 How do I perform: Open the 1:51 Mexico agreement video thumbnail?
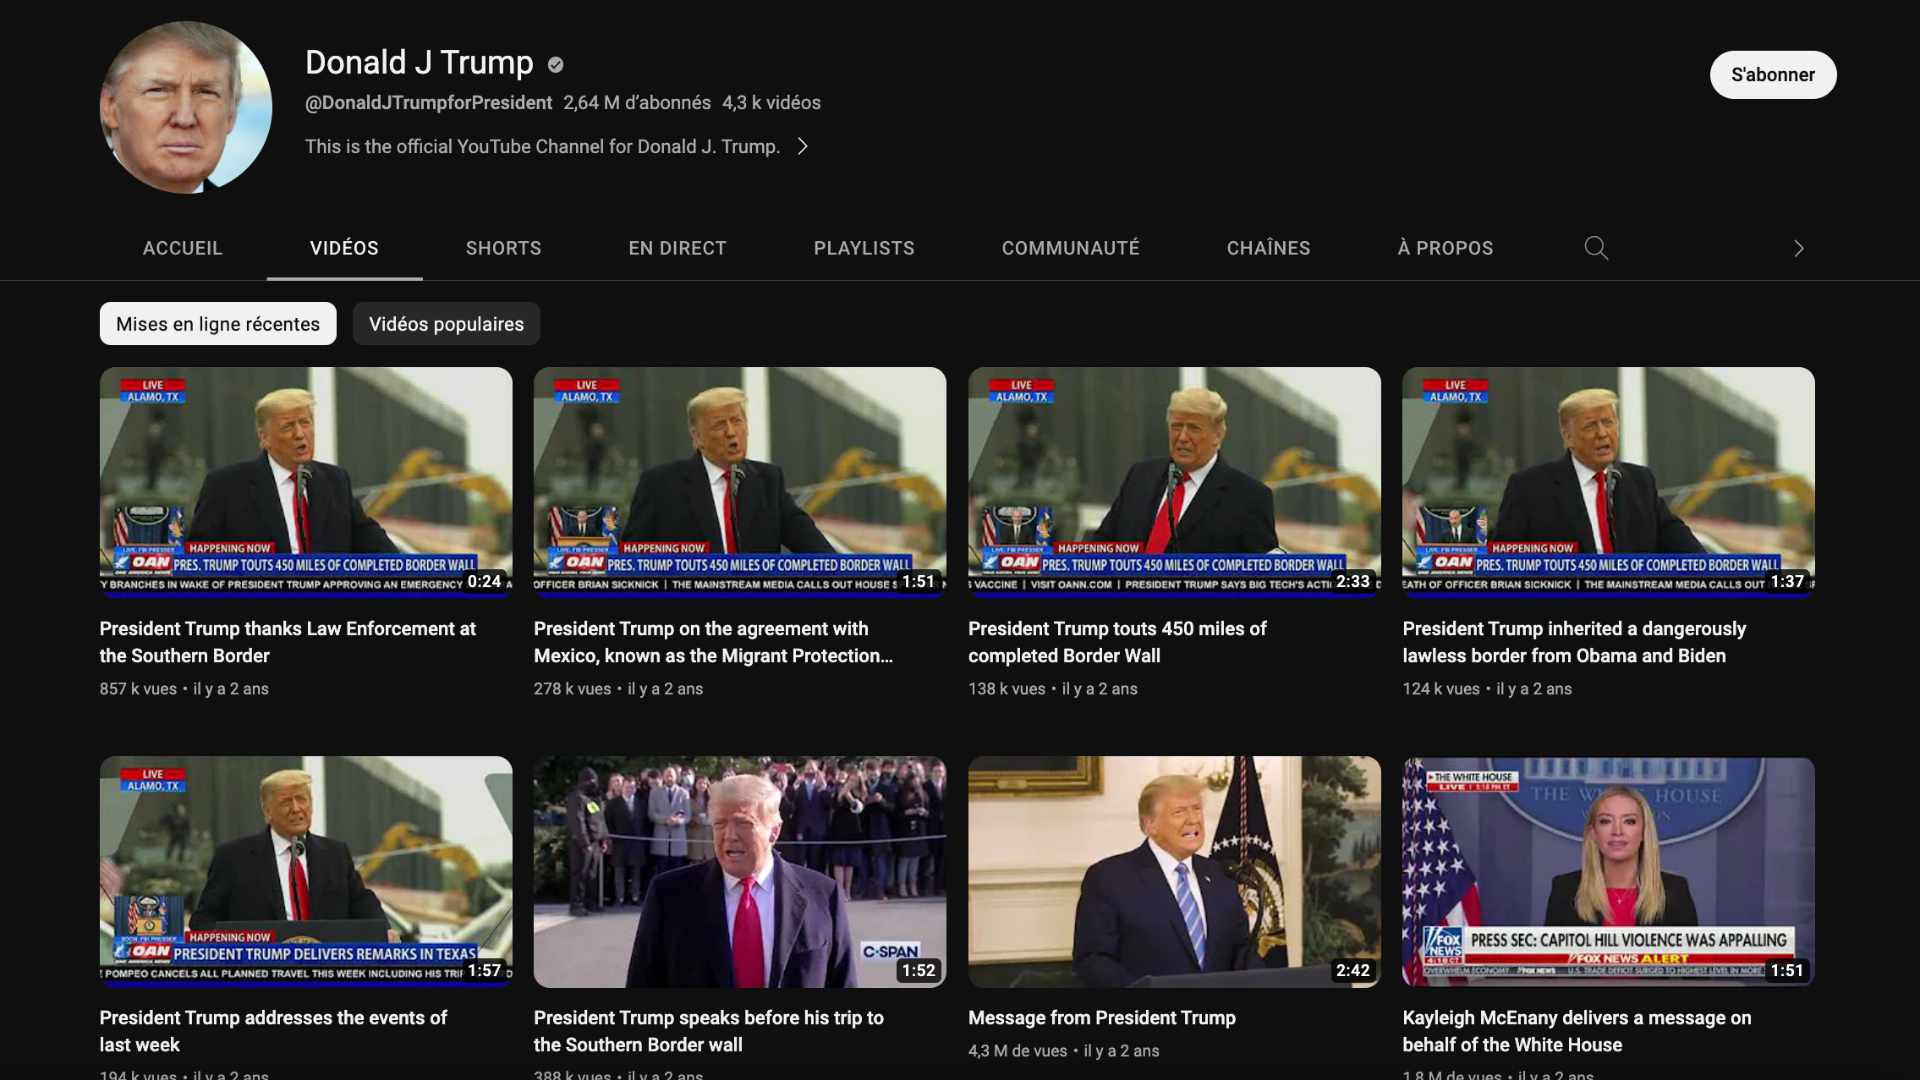coord(740,483)
